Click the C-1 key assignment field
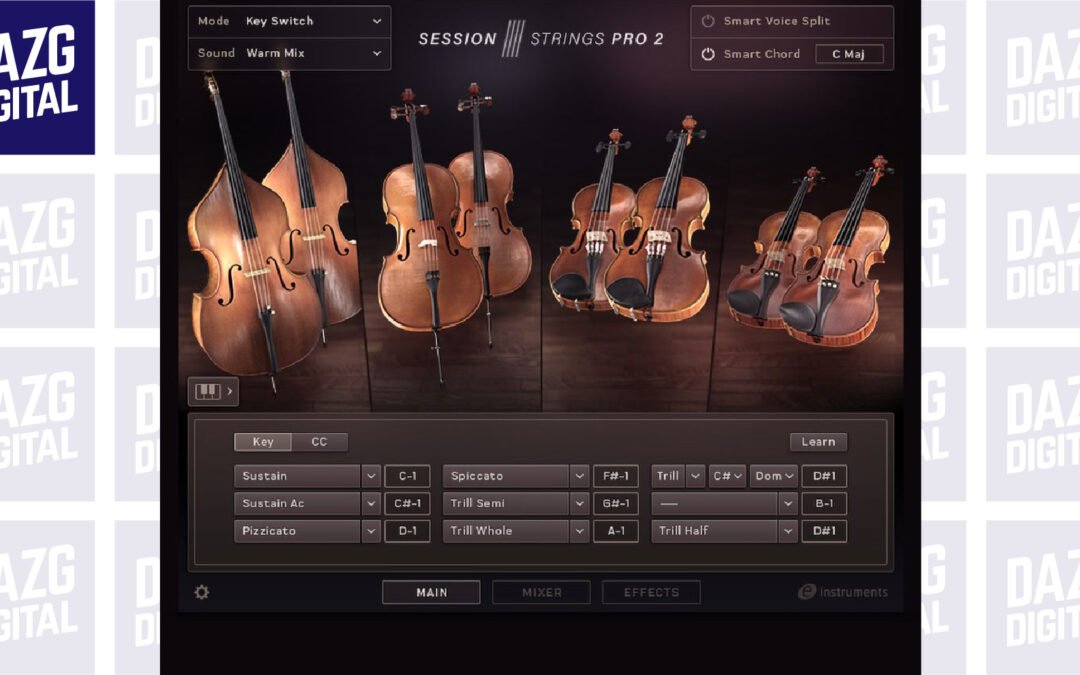1080x675 pixels. point(407,476)
